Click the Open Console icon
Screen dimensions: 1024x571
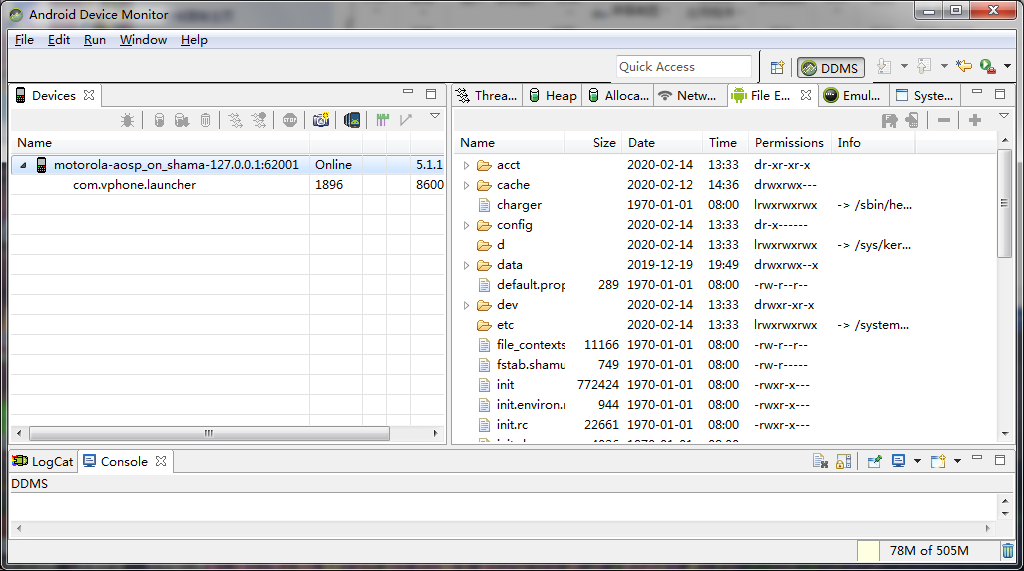[x=938, y=461]
